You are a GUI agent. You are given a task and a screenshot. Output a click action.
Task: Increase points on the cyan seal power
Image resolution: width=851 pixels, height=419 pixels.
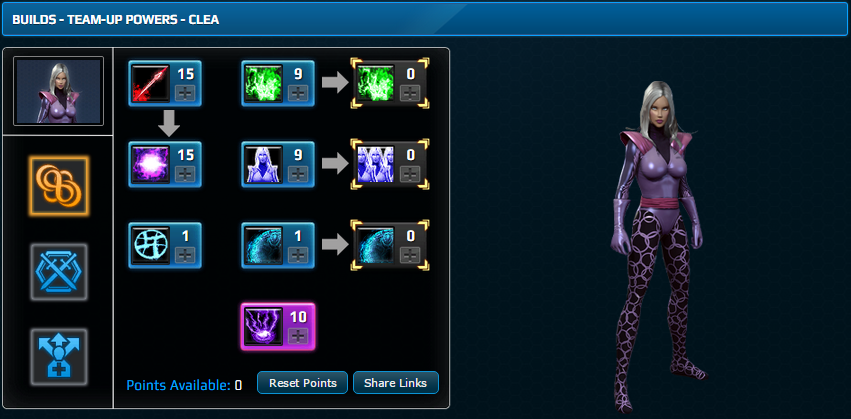tap(186, 254)
